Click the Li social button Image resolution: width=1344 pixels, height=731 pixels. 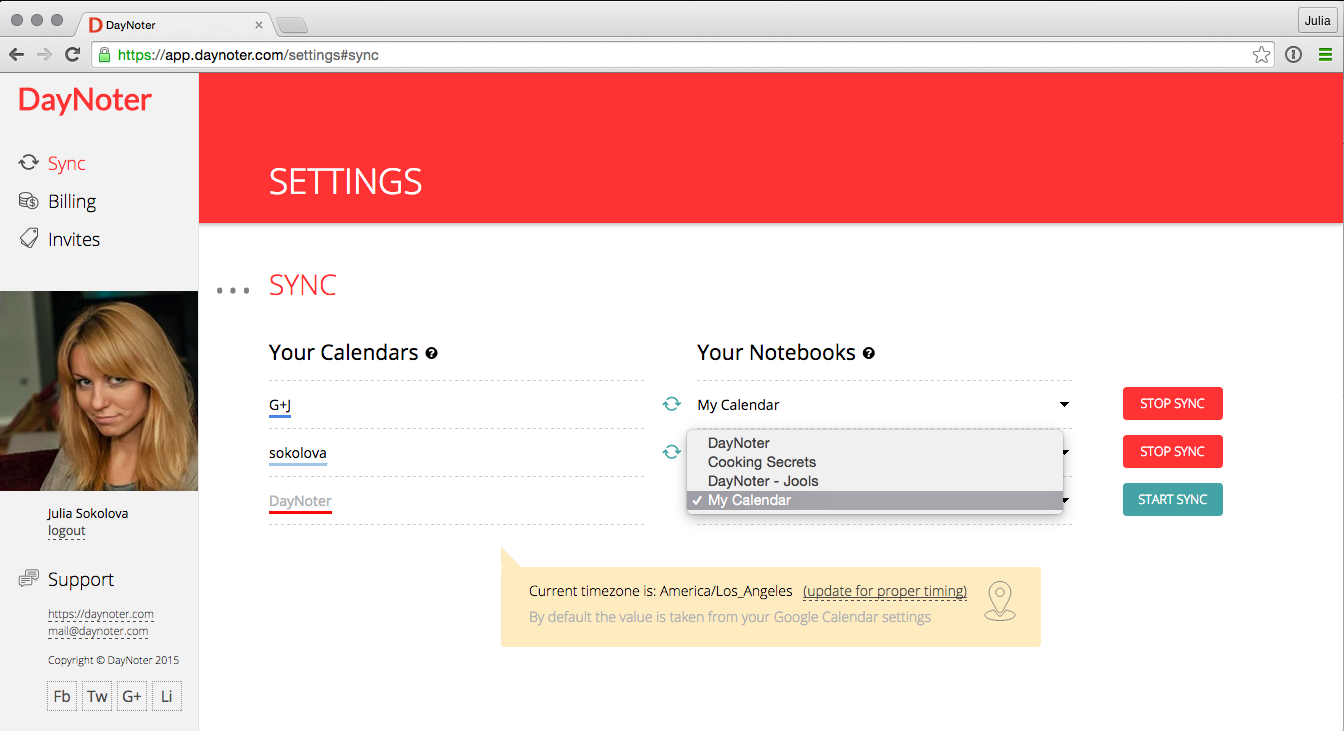[167, 696]
